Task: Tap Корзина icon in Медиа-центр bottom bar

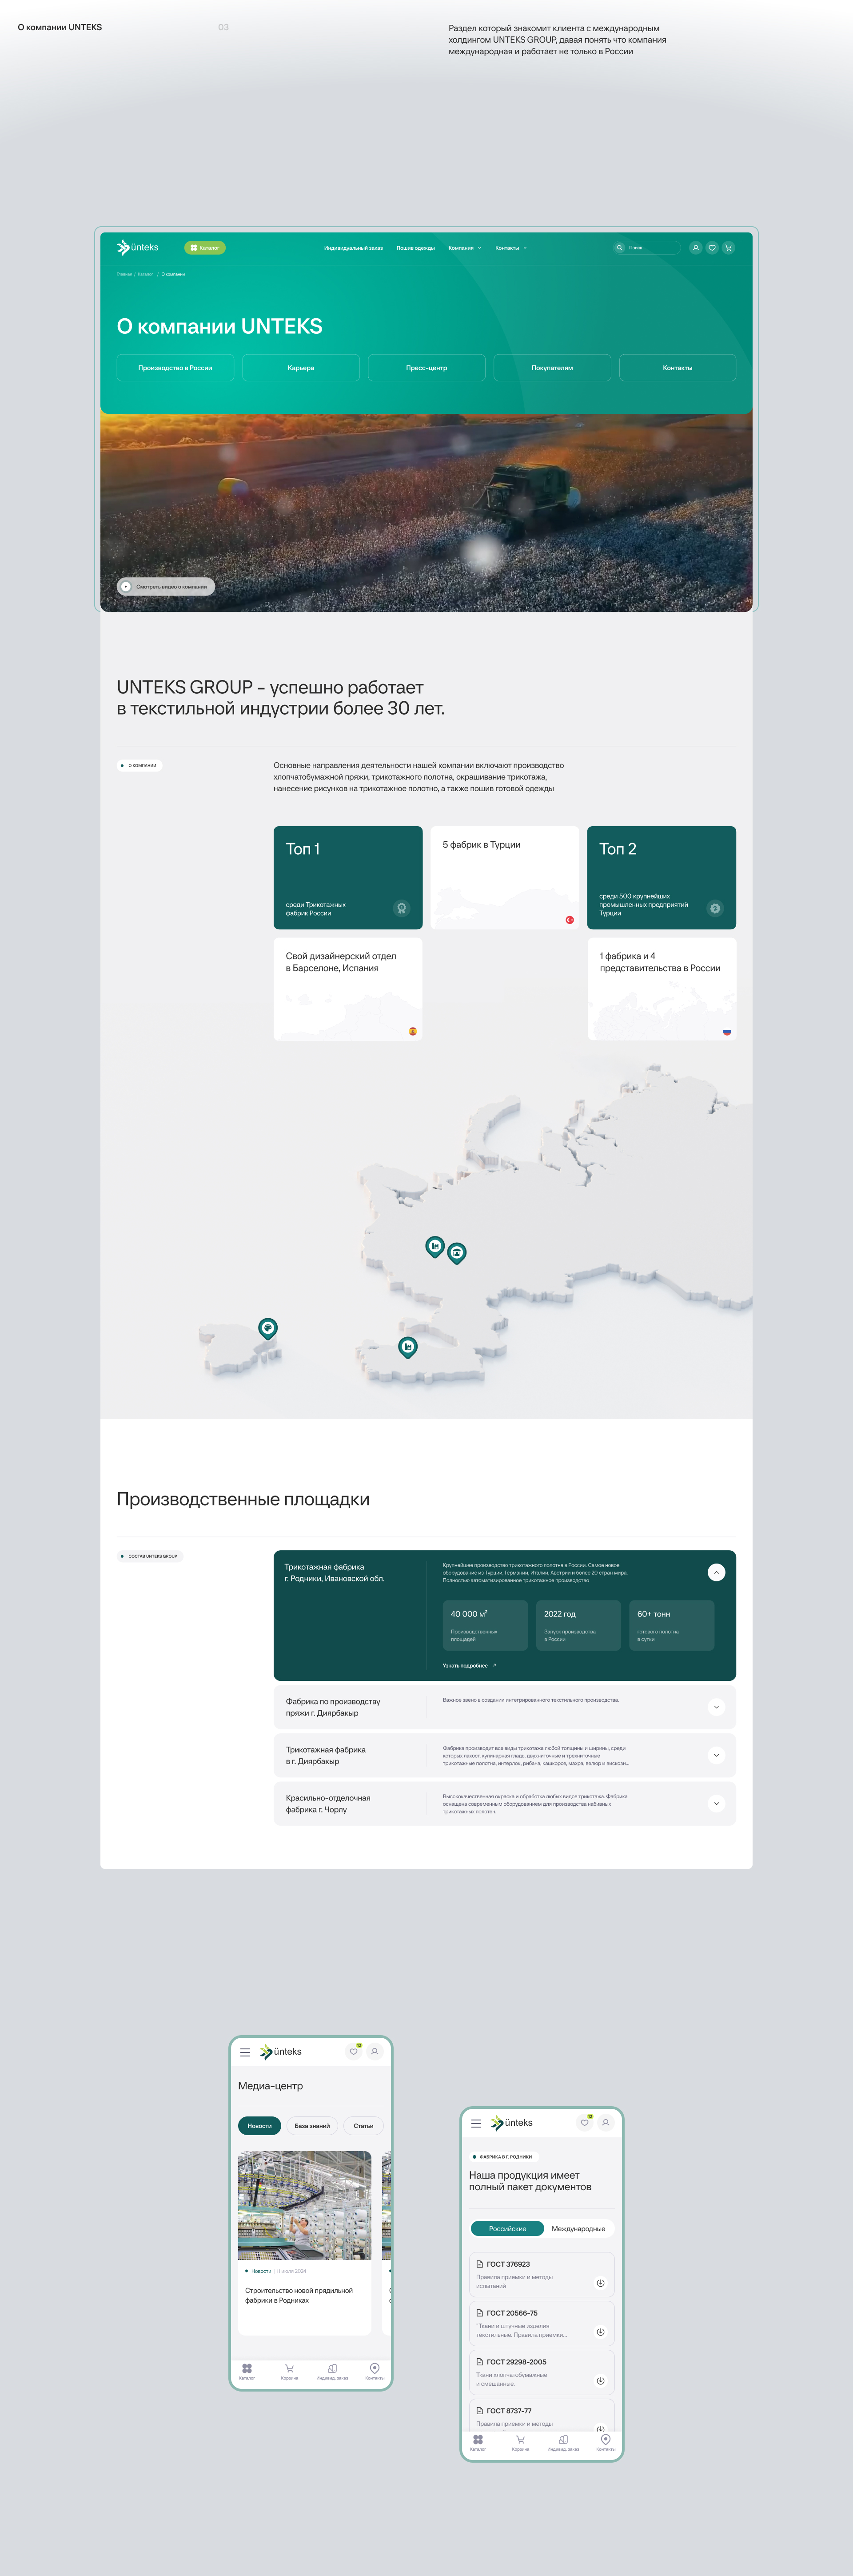Action: 289,2369
